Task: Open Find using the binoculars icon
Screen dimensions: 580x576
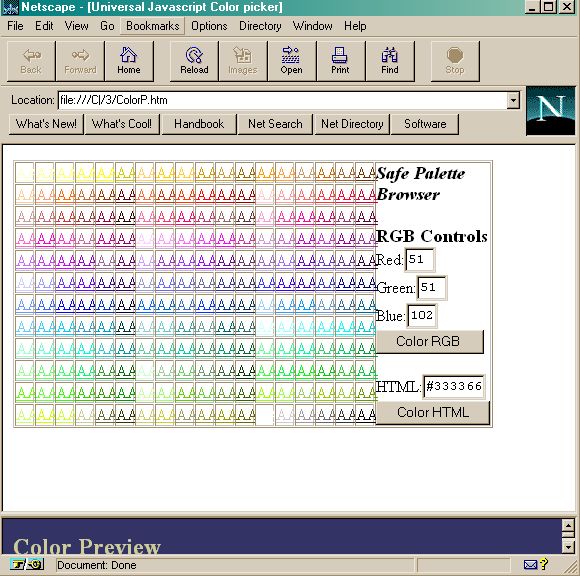Action: tap(390, 61)
